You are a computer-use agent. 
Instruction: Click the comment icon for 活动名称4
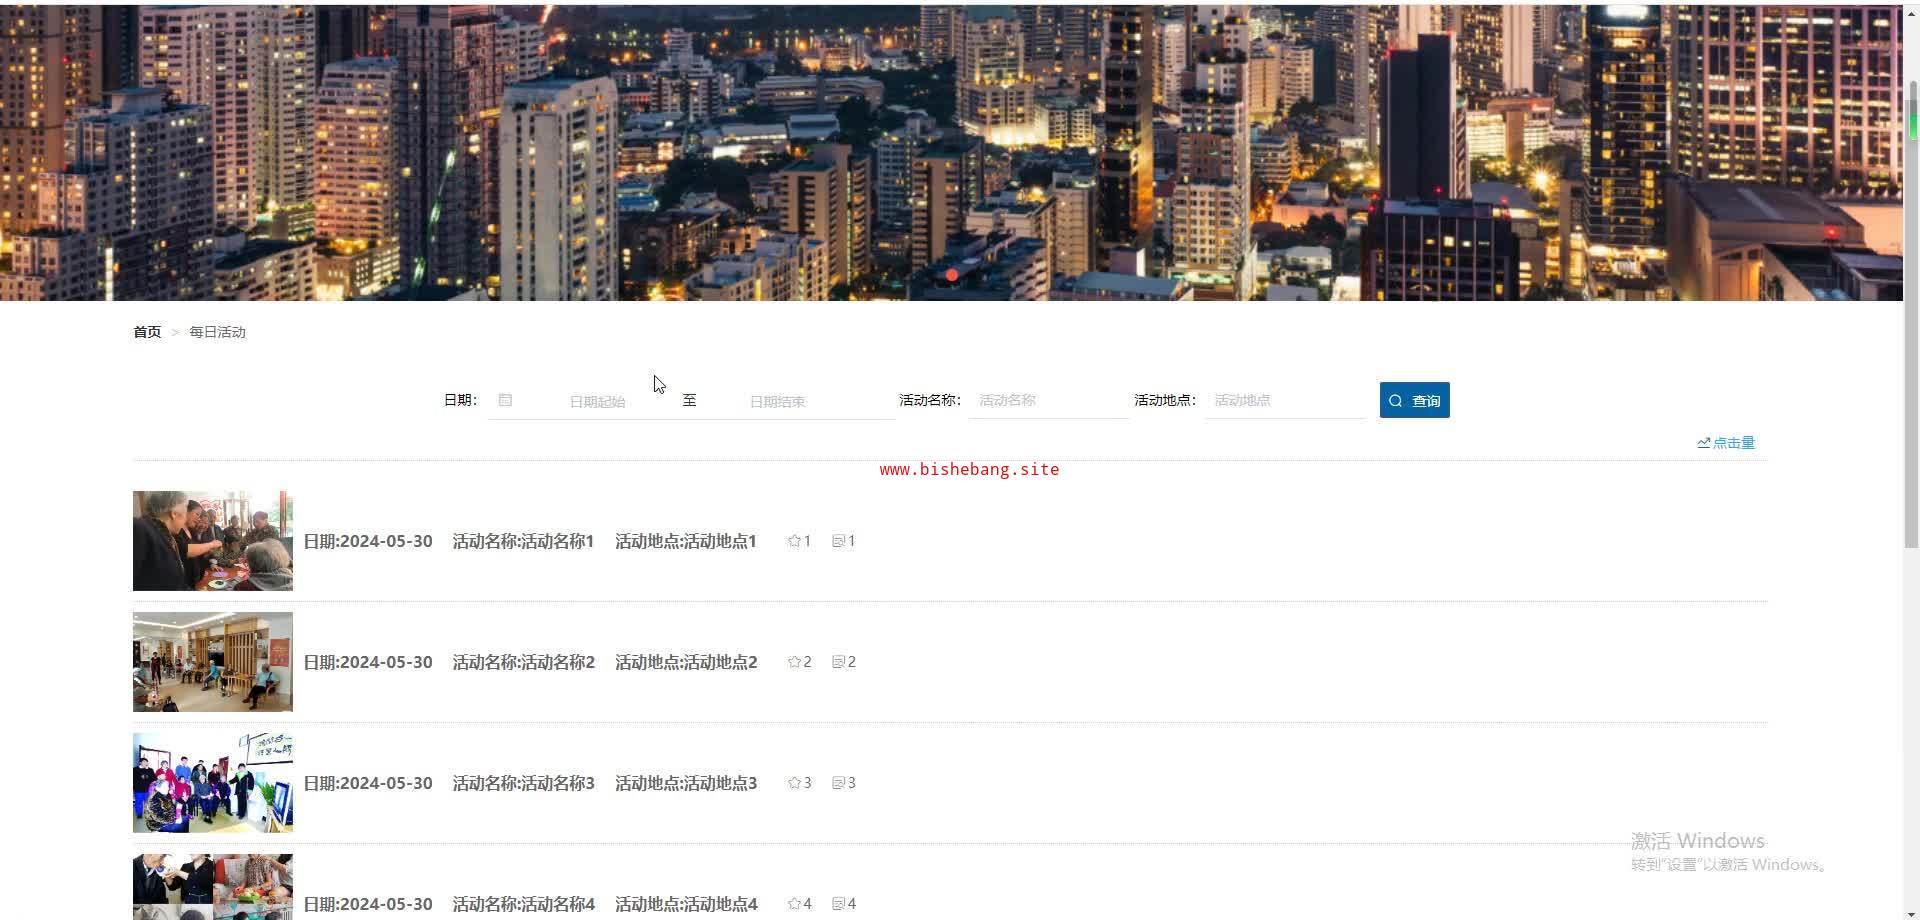point(838,904)
